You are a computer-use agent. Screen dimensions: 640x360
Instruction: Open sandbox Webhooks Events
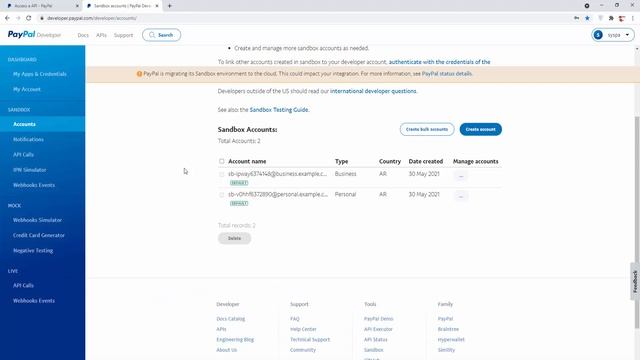click(x=34, y=185)
